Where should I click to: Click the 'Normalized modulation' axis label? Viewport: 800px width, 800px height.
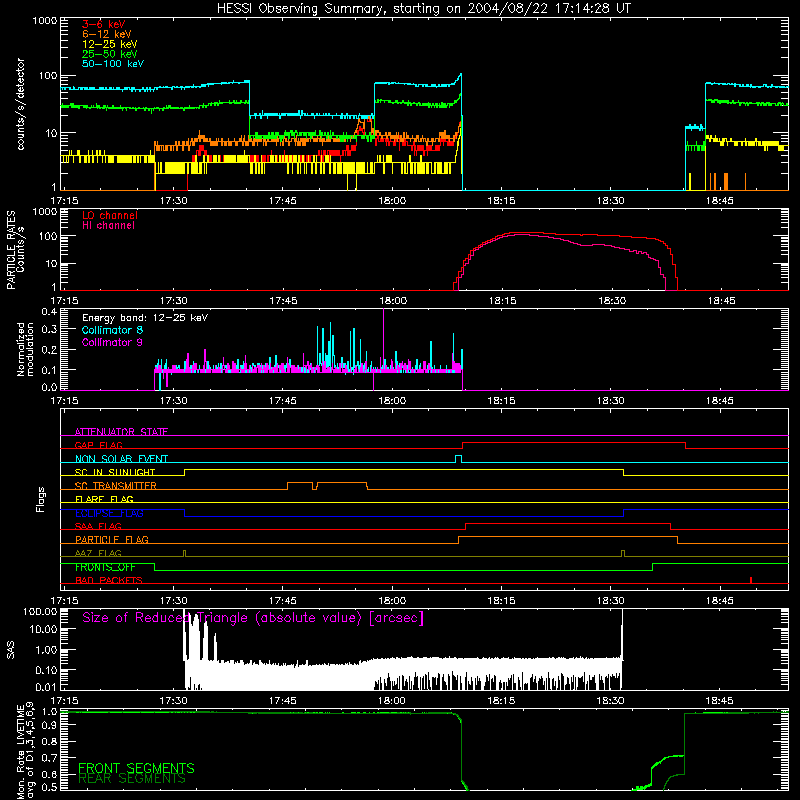pos(25,349)
